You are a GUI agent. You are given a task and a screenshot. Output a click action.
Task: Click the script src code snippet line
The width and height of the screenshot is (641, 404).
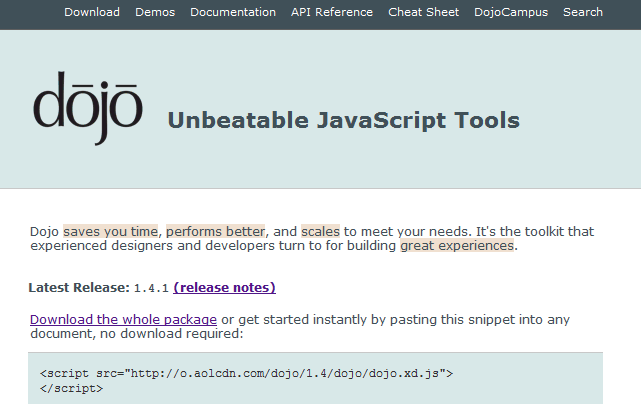(247, 373)
